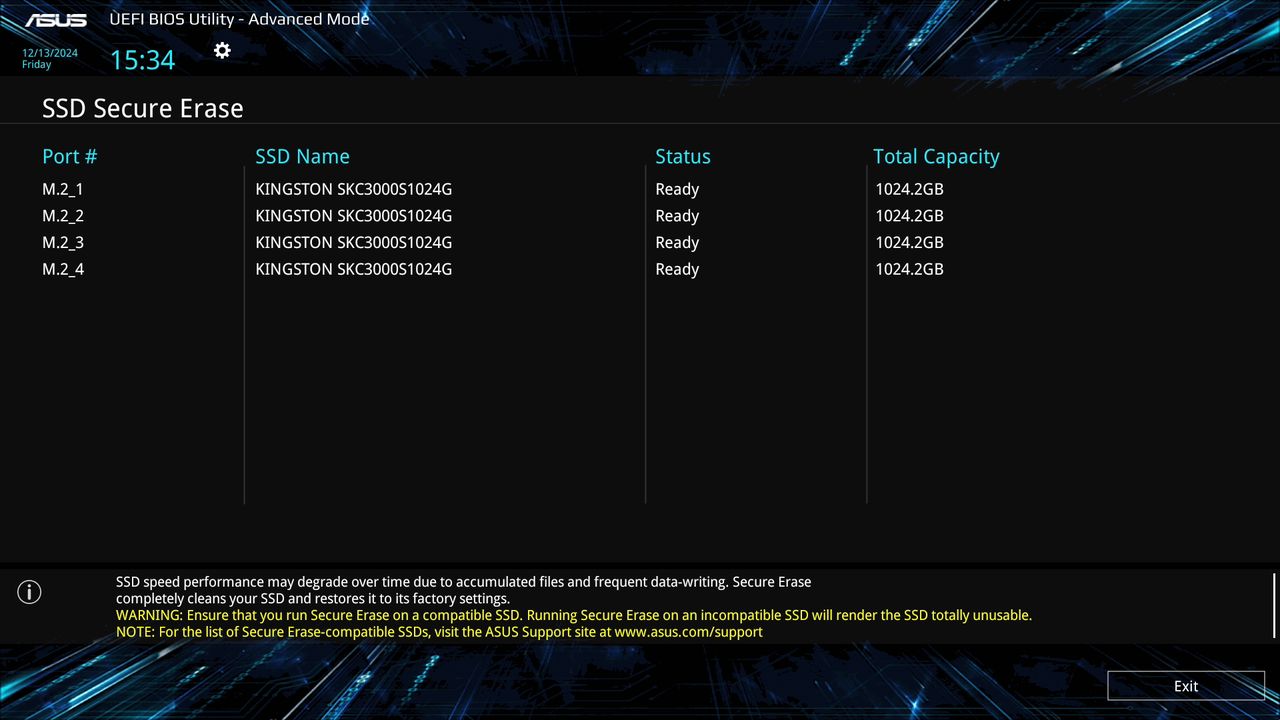The image size is (1280, 720).
Task: Click the KINGSTON SSD name for M.2_1
Action: [x=354, y=189]
